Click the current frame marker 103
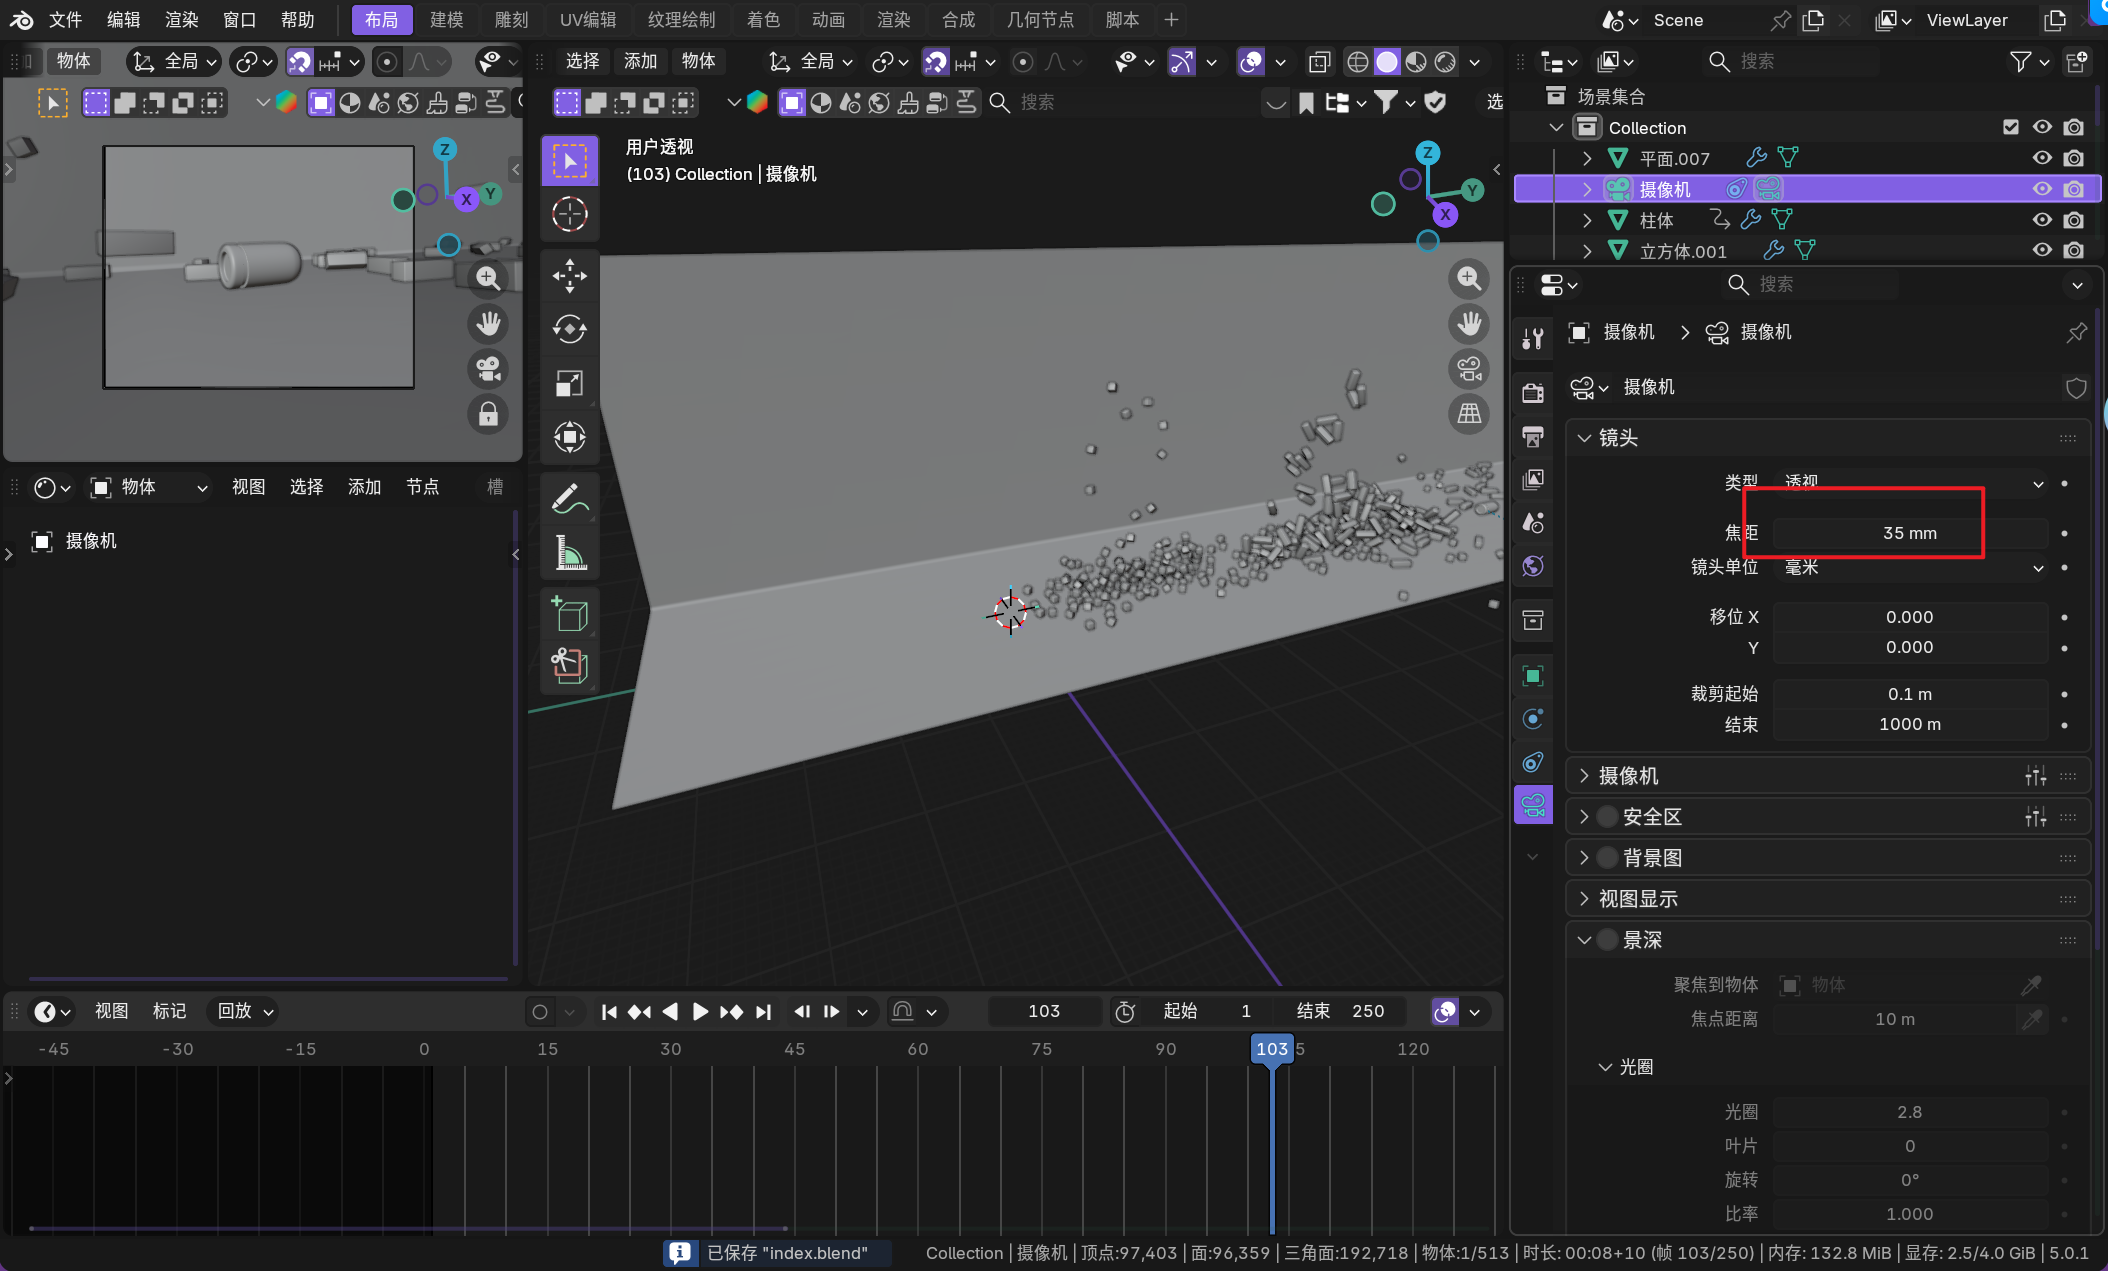 coord(1271,1049)
